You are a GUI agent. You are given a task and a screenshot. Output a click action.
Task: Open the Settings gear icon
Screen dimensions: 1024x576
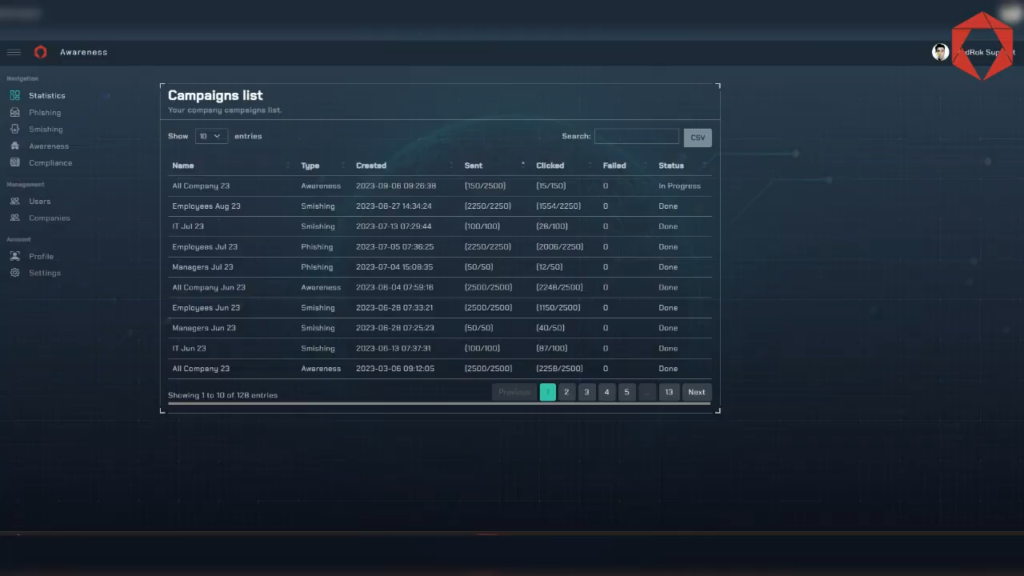pos(15,273)
